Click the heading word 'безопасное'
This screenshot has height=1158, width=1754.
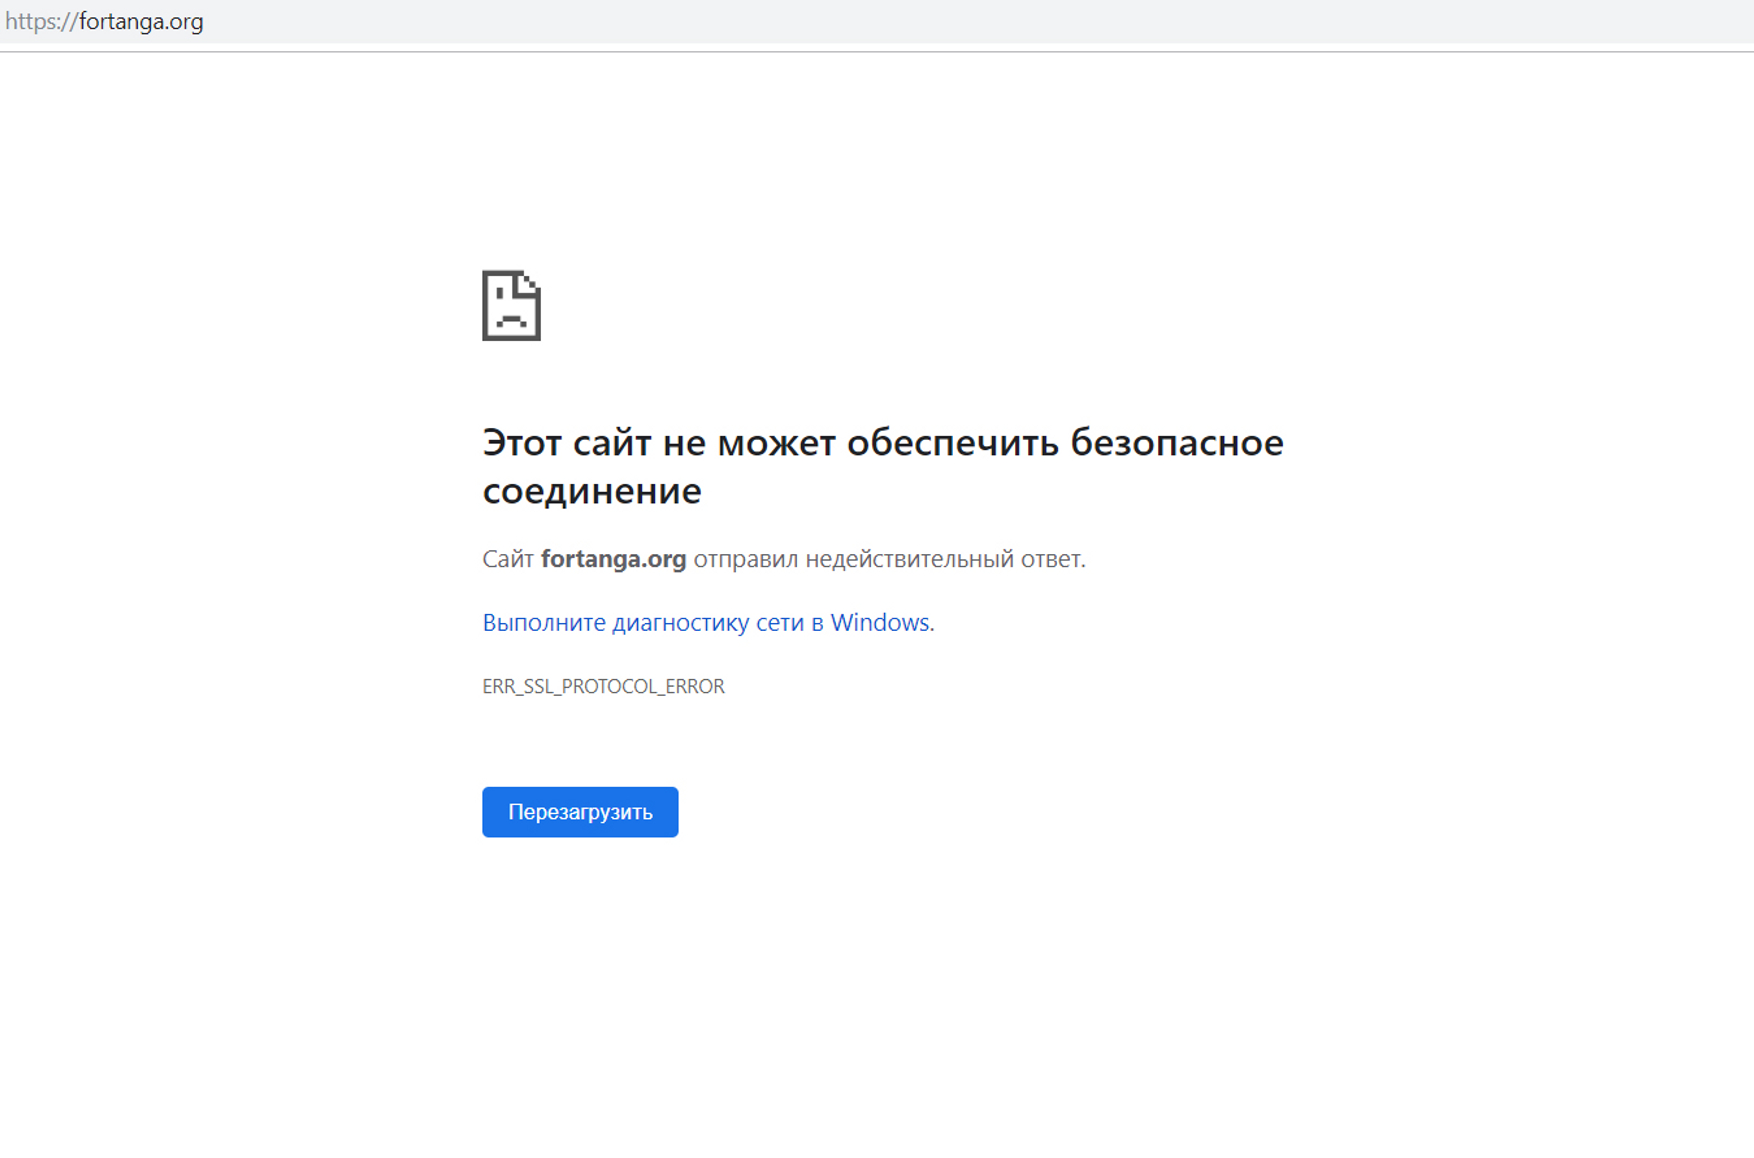click(1176, 442)
